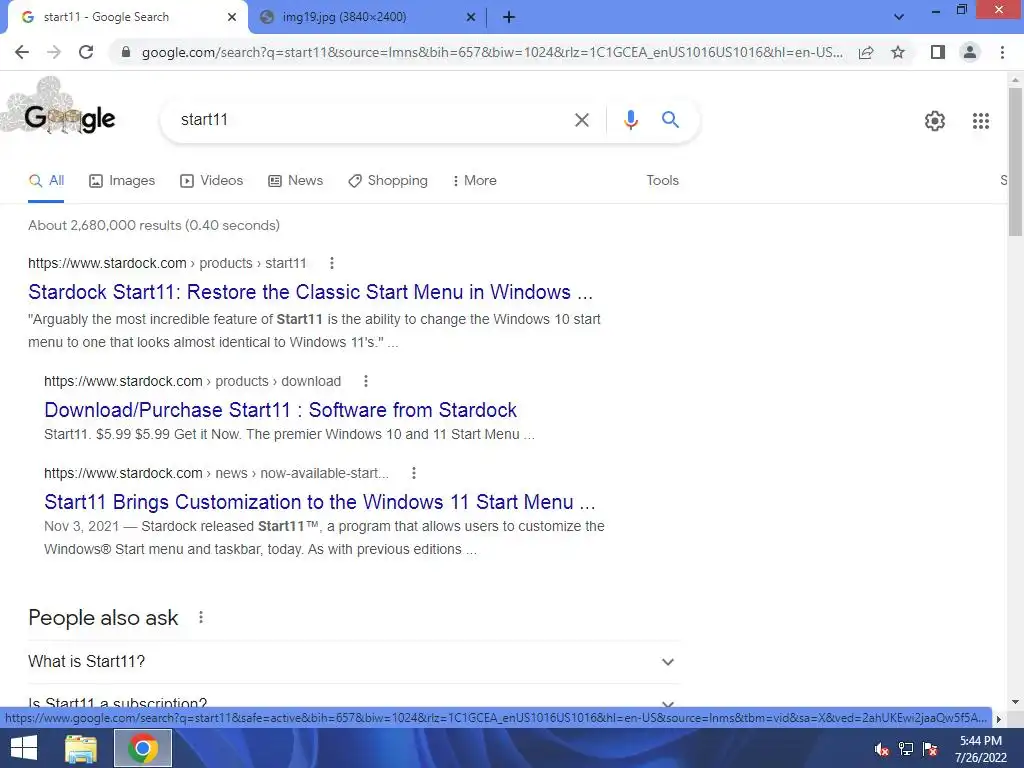
Task: Clear the search box with the X icon
Action: [582, 120]
